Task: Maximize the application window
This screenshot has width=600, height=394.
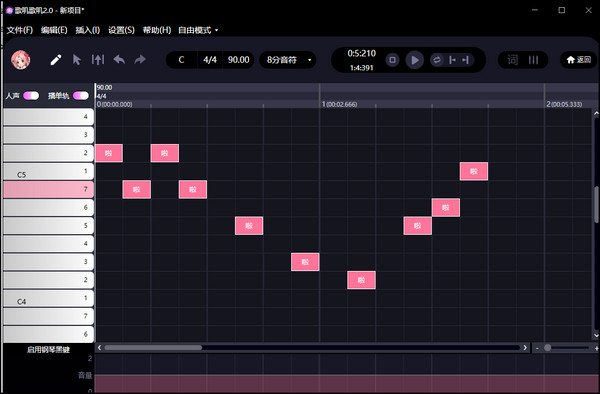Action: [562, 10]
